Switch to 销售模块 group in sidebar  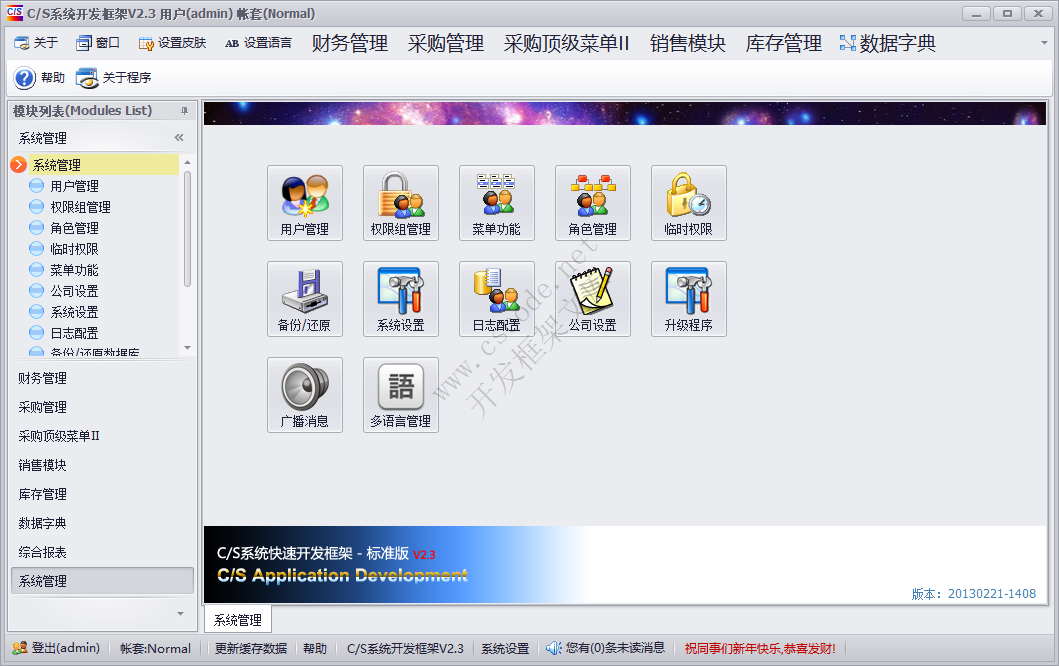pos(102,465)
